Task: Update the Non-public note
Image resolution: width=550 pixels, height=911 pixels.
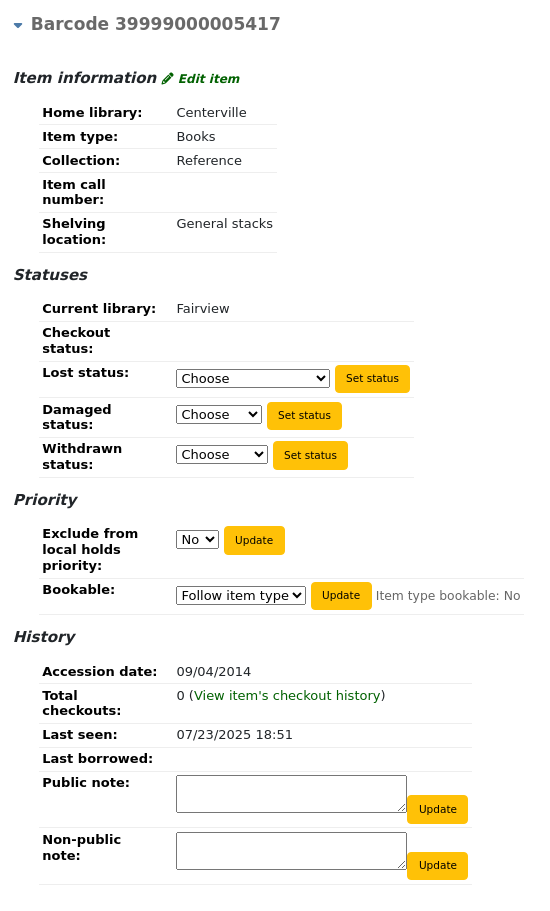Action: tap(437, 866)
